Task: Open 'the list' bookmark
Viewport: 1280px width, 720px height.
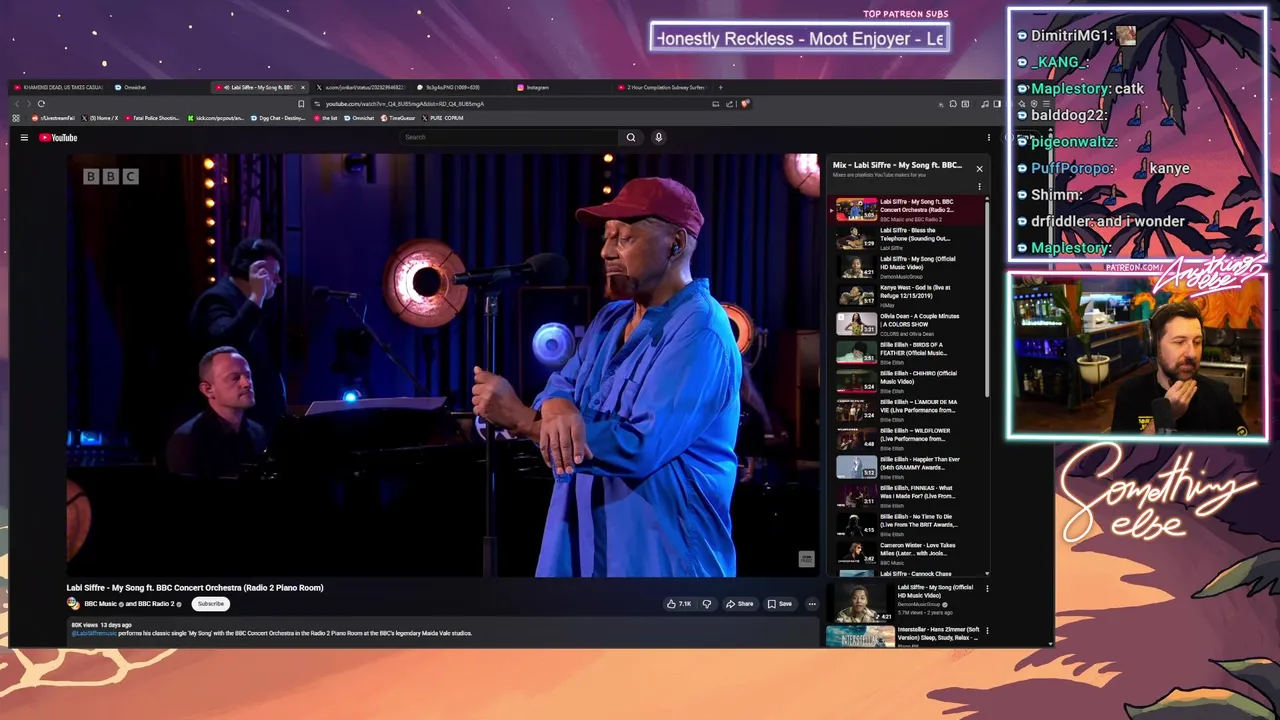Action: 326,118
